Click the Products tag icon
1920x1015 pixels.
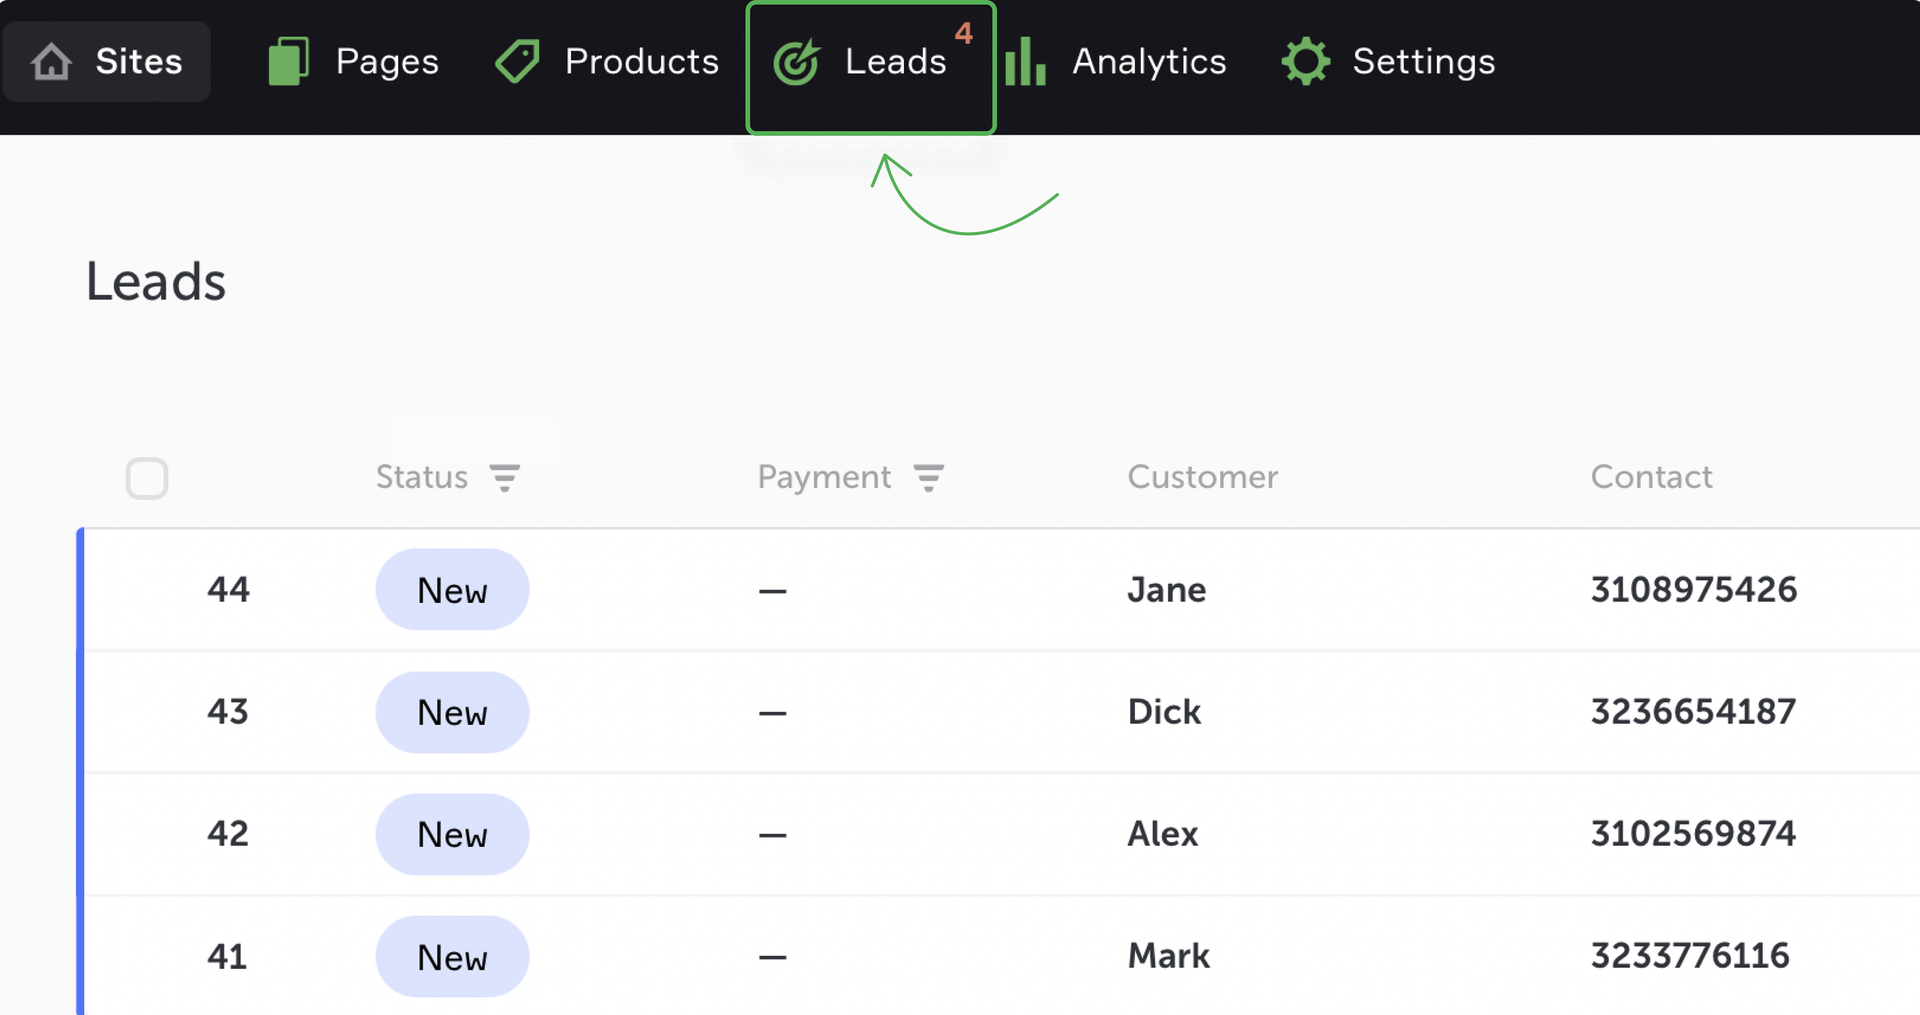pos(517,62)
